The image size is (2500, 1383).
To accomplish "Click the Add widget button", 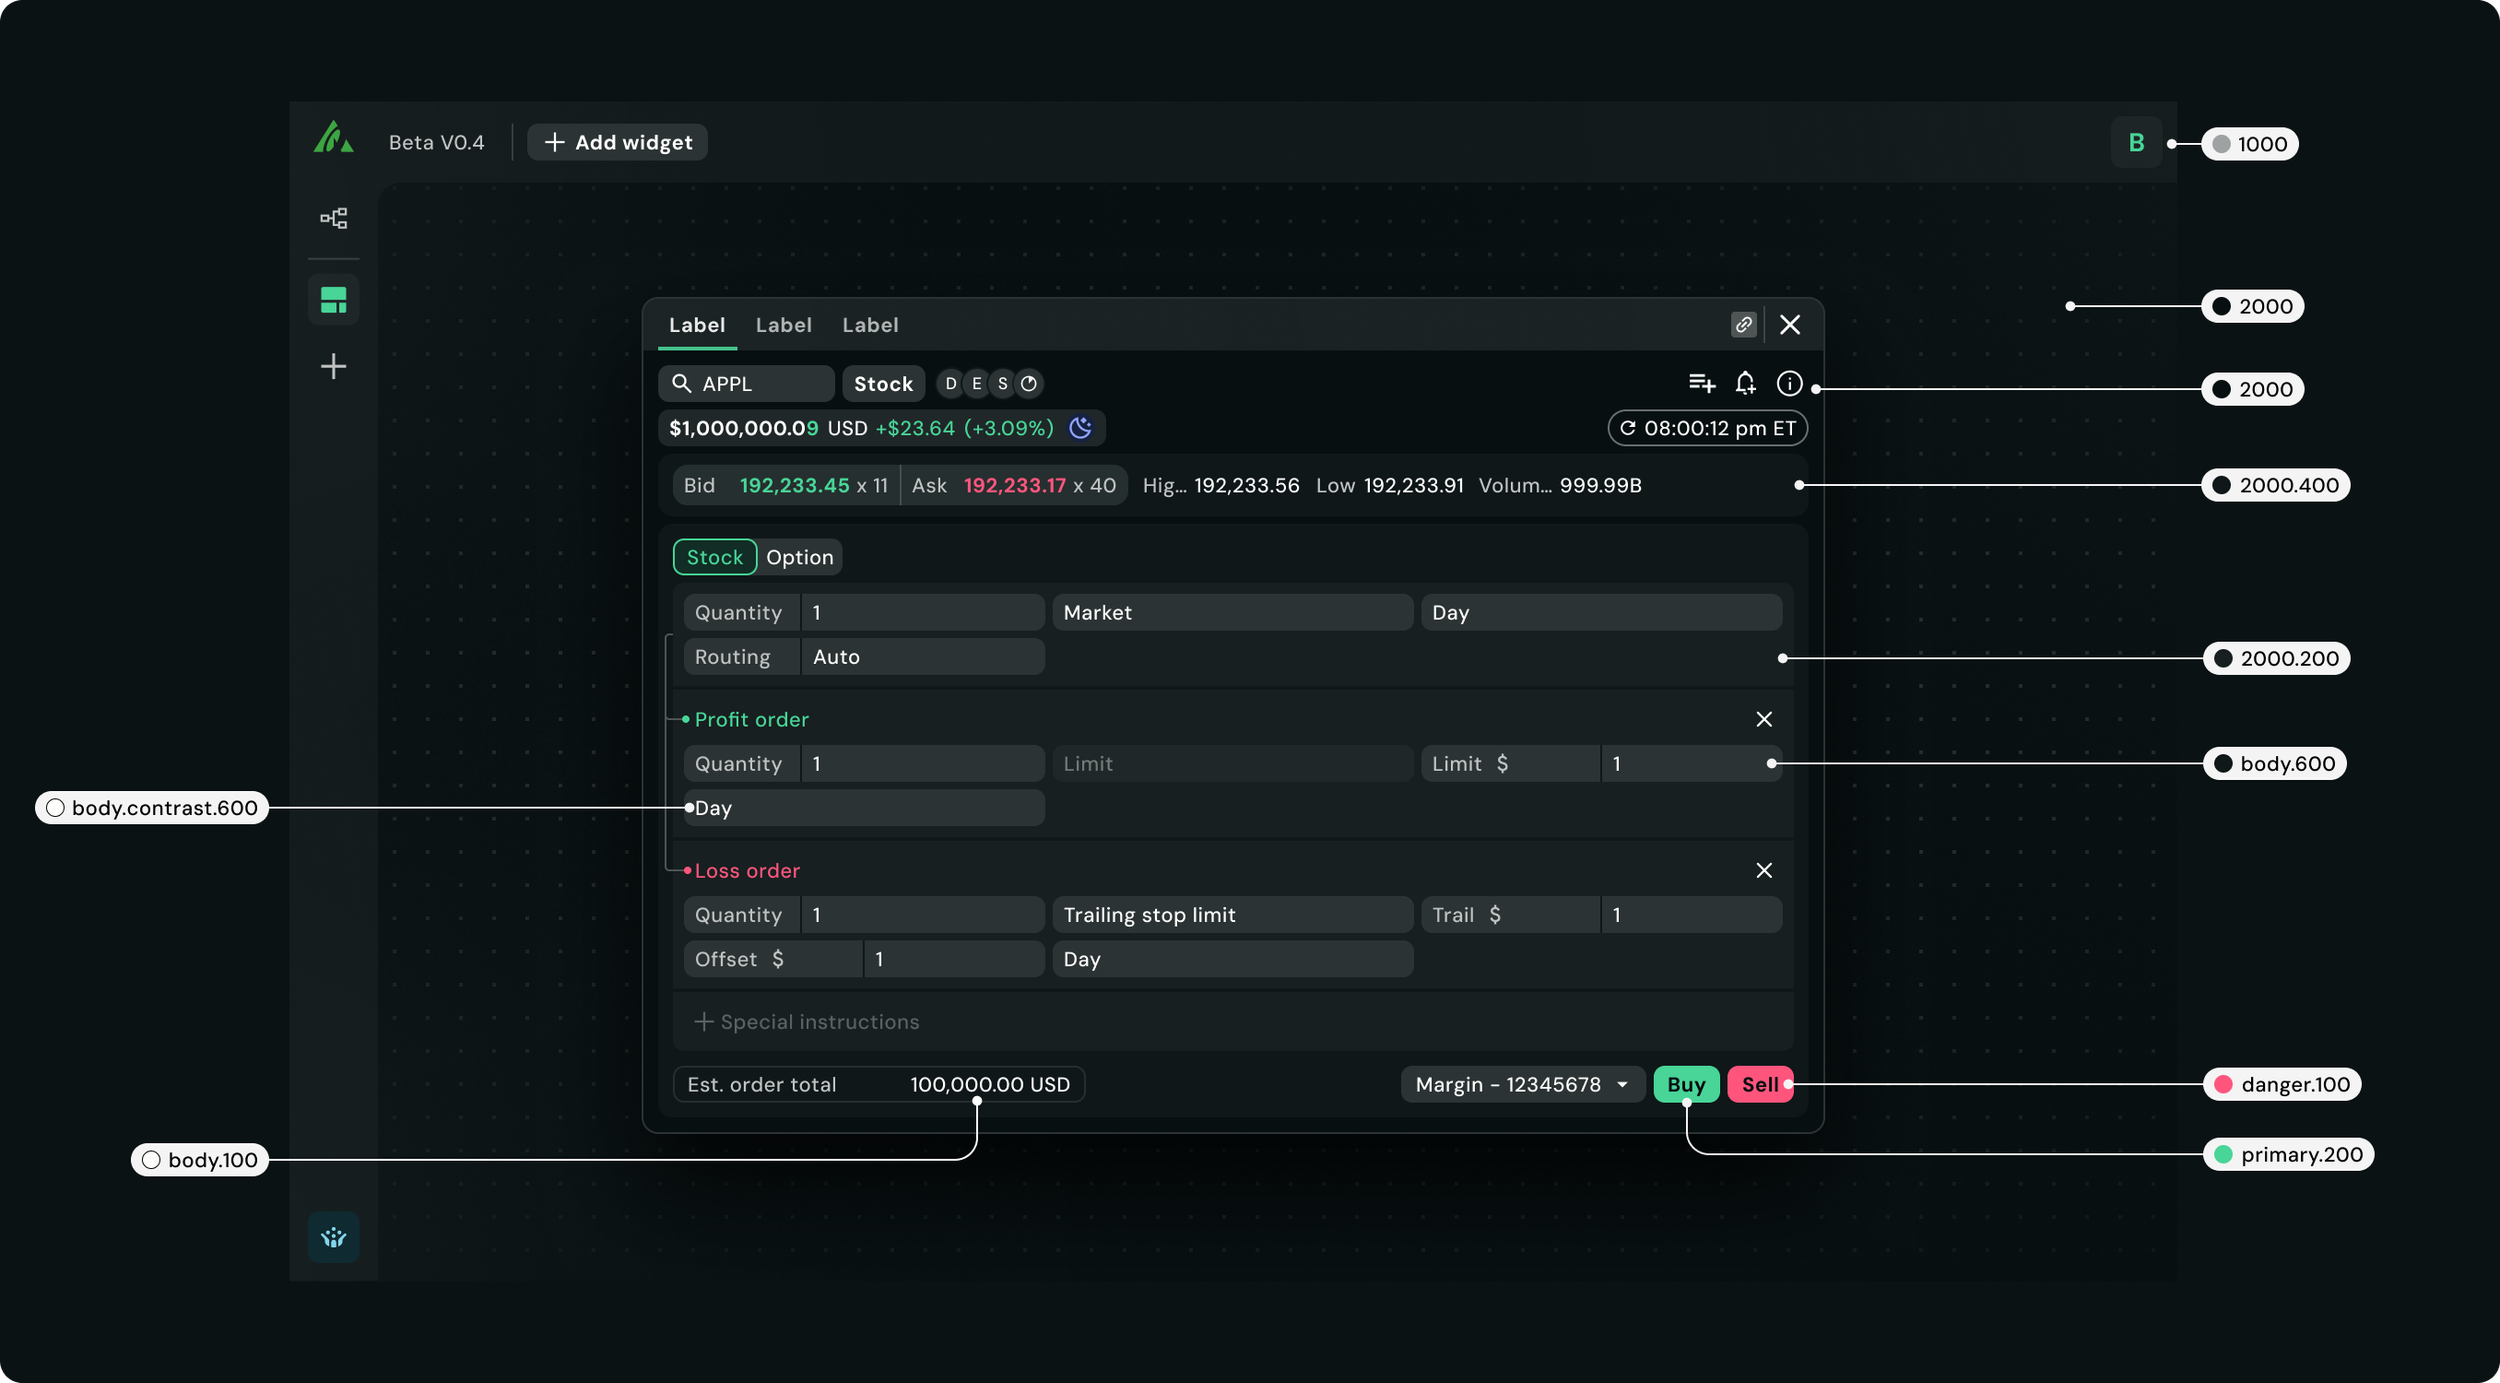I will 617,142.
